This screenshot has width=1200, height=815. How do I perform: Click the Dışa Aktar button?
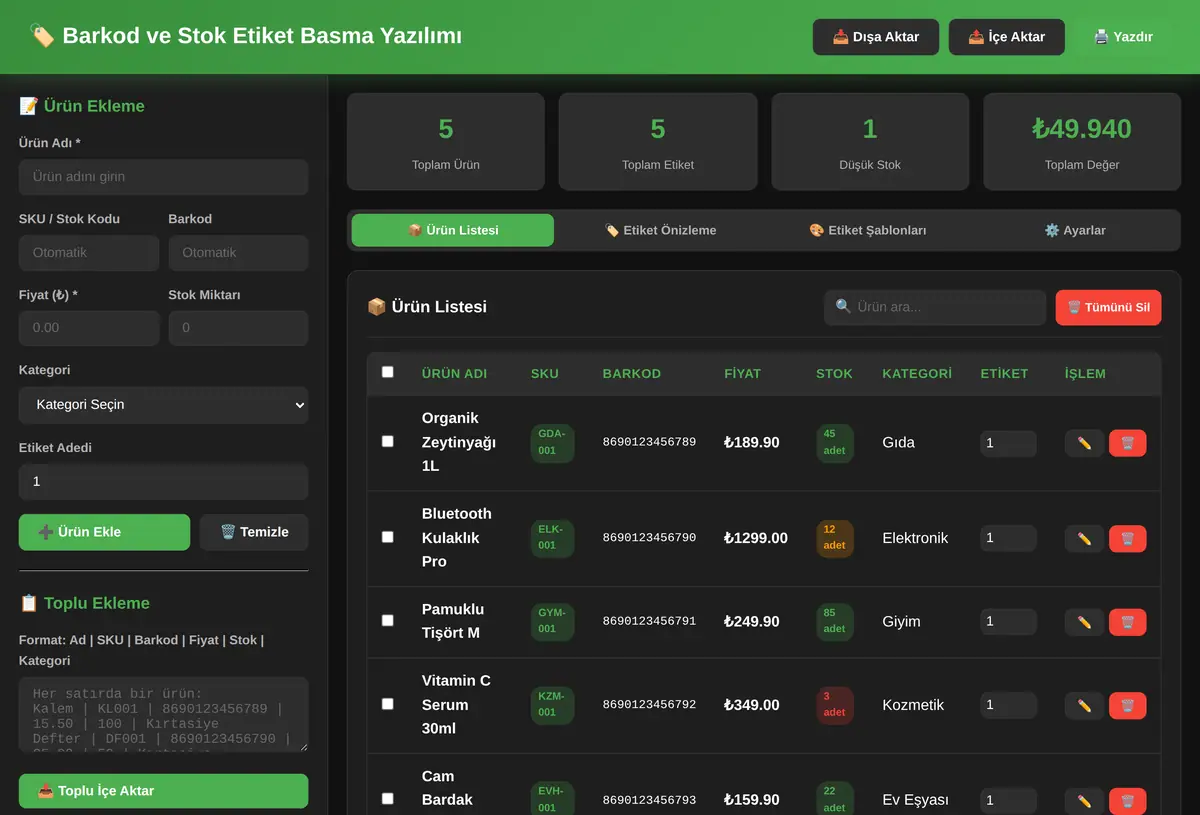[876, 37]
